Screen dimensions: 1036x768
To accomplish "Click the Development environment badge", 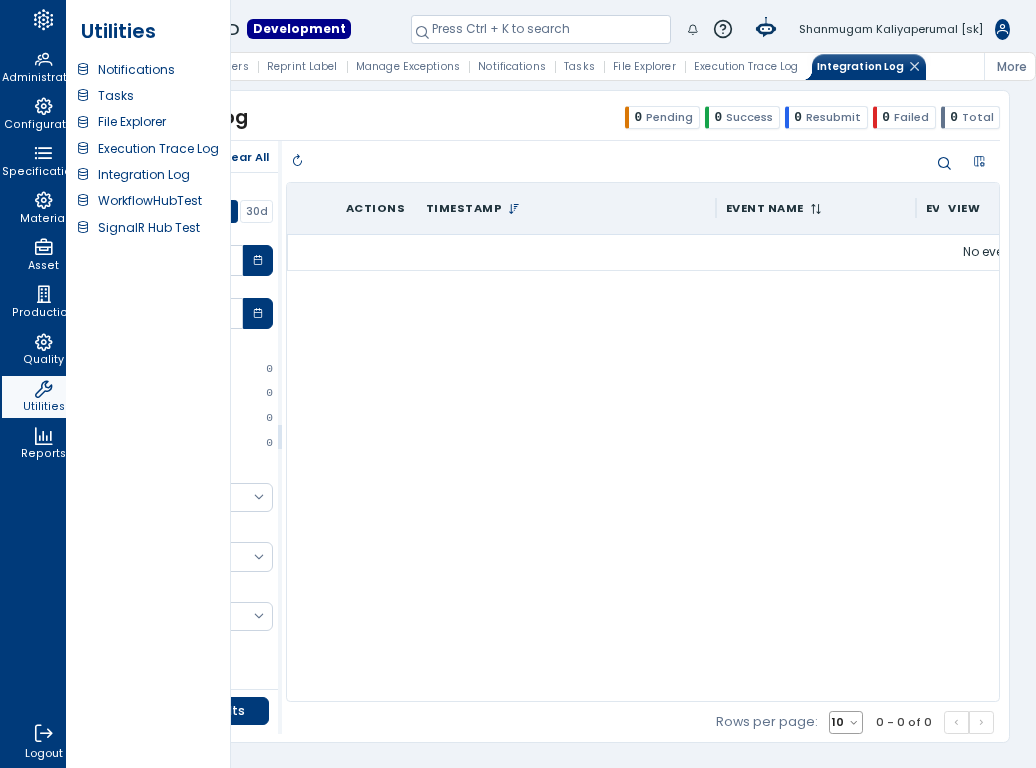I will (x=299, y=29).
